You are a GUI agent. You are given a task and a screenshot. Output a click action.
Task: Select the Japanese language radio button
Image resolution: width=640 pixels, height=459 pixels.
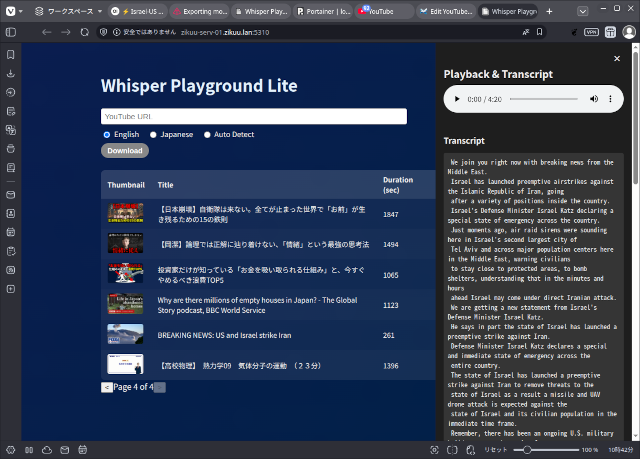coord(153,134)
